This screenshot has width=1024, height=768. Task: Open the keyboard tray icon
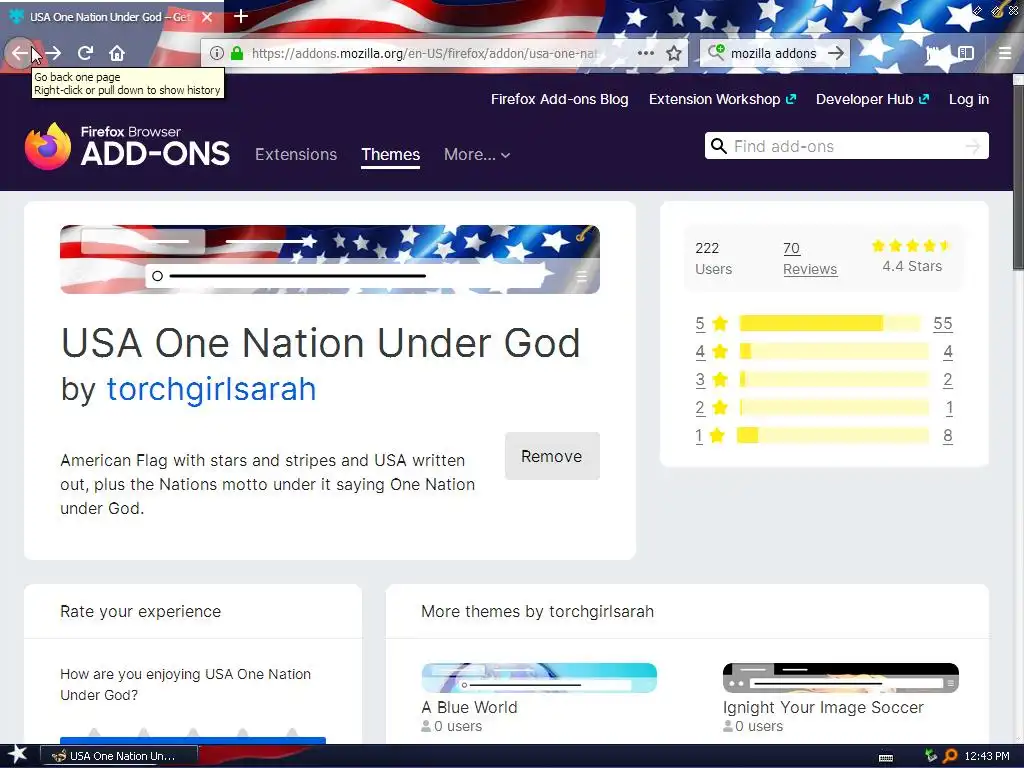[886, 758]
